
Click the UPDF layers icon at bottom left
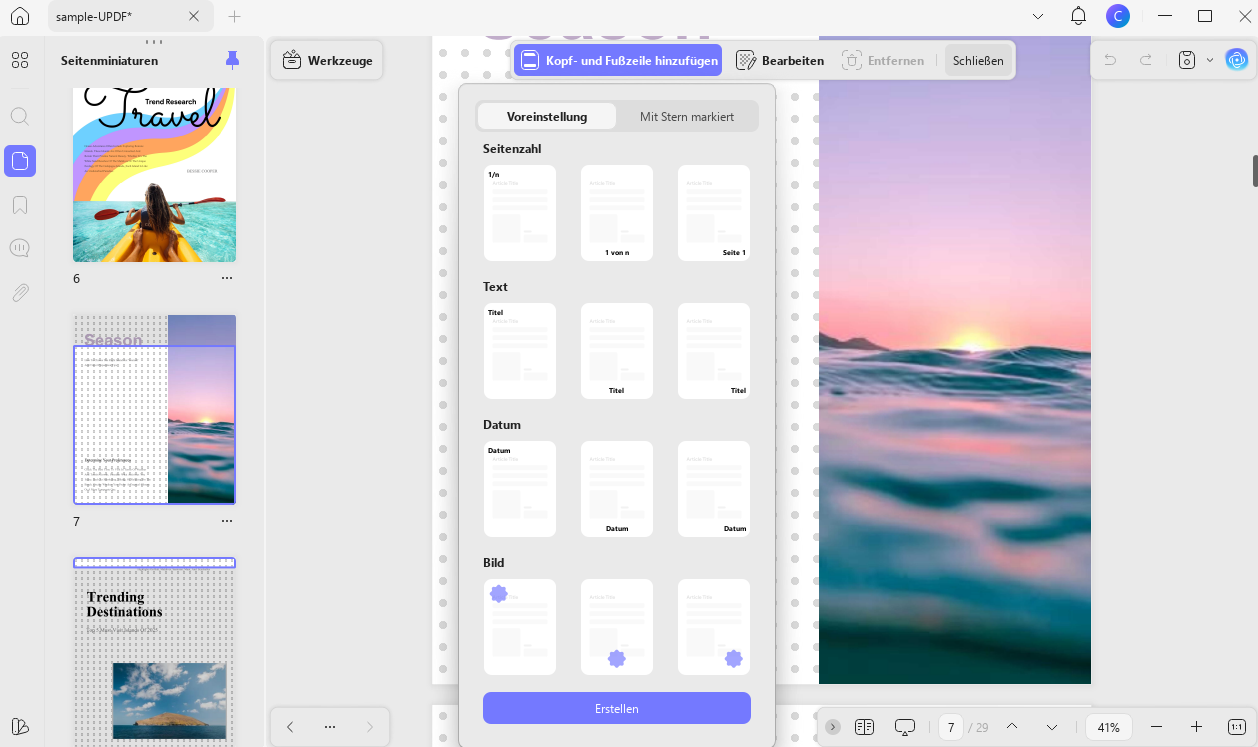(x=20, y=726)
